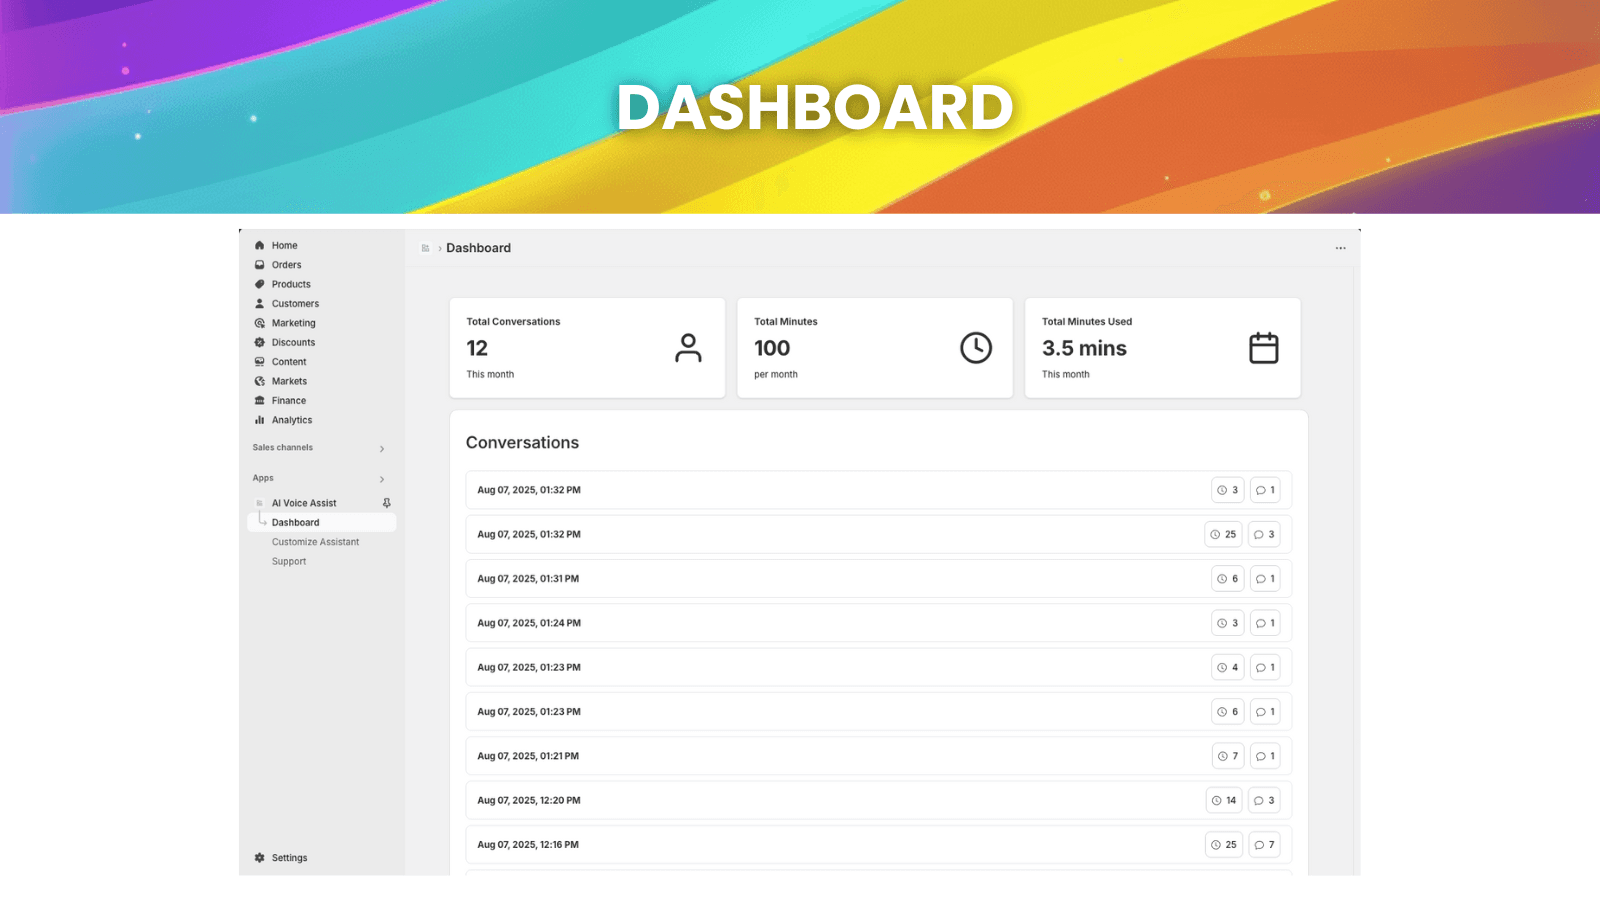
Task: Pin the AI Voice Assist app
Action: coord(386,502)
